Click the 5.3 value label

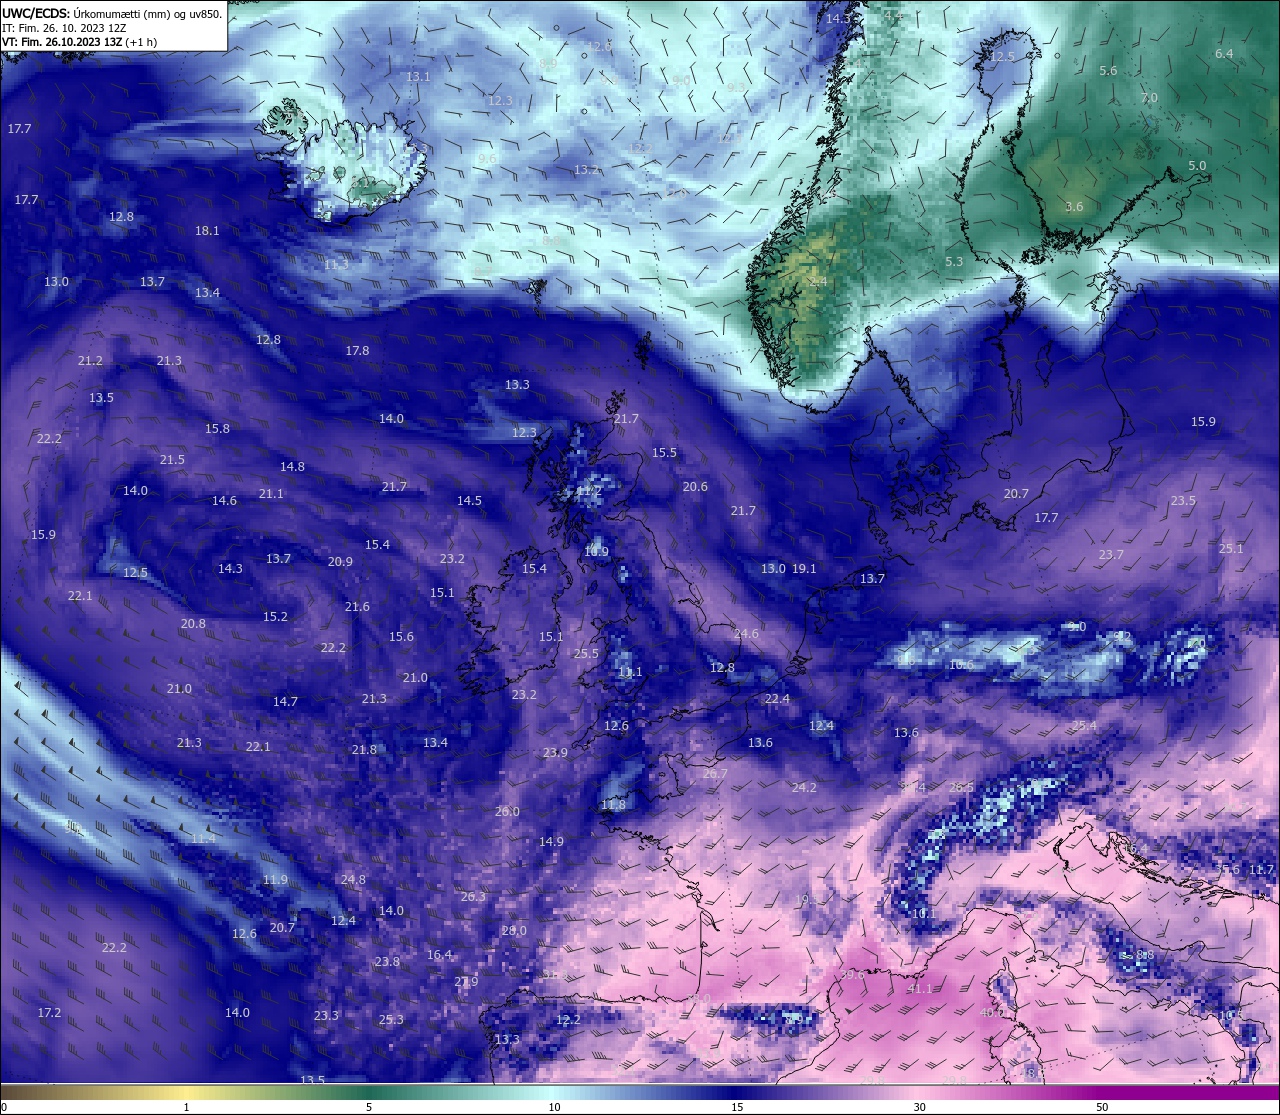pyautogui.click(x=954, y=262)
